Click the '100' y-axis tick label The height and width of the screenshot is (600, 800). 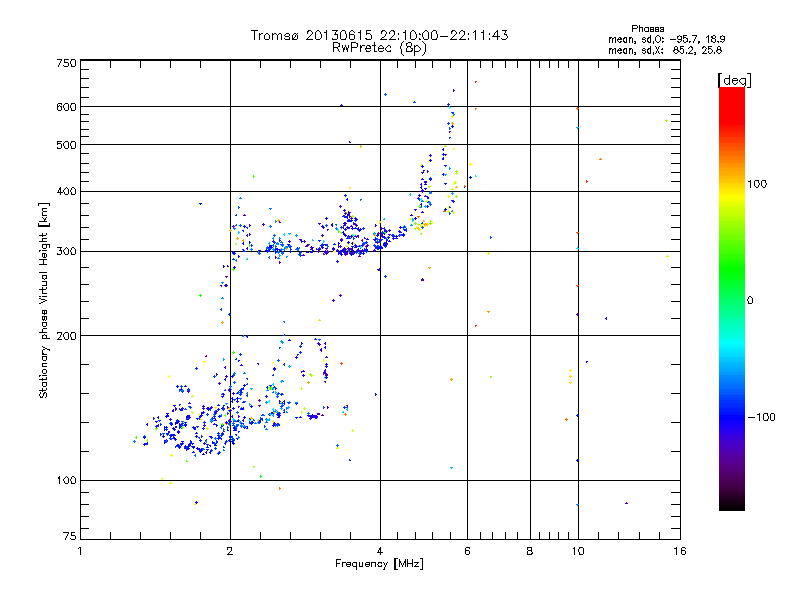click(x=66, y=480)
